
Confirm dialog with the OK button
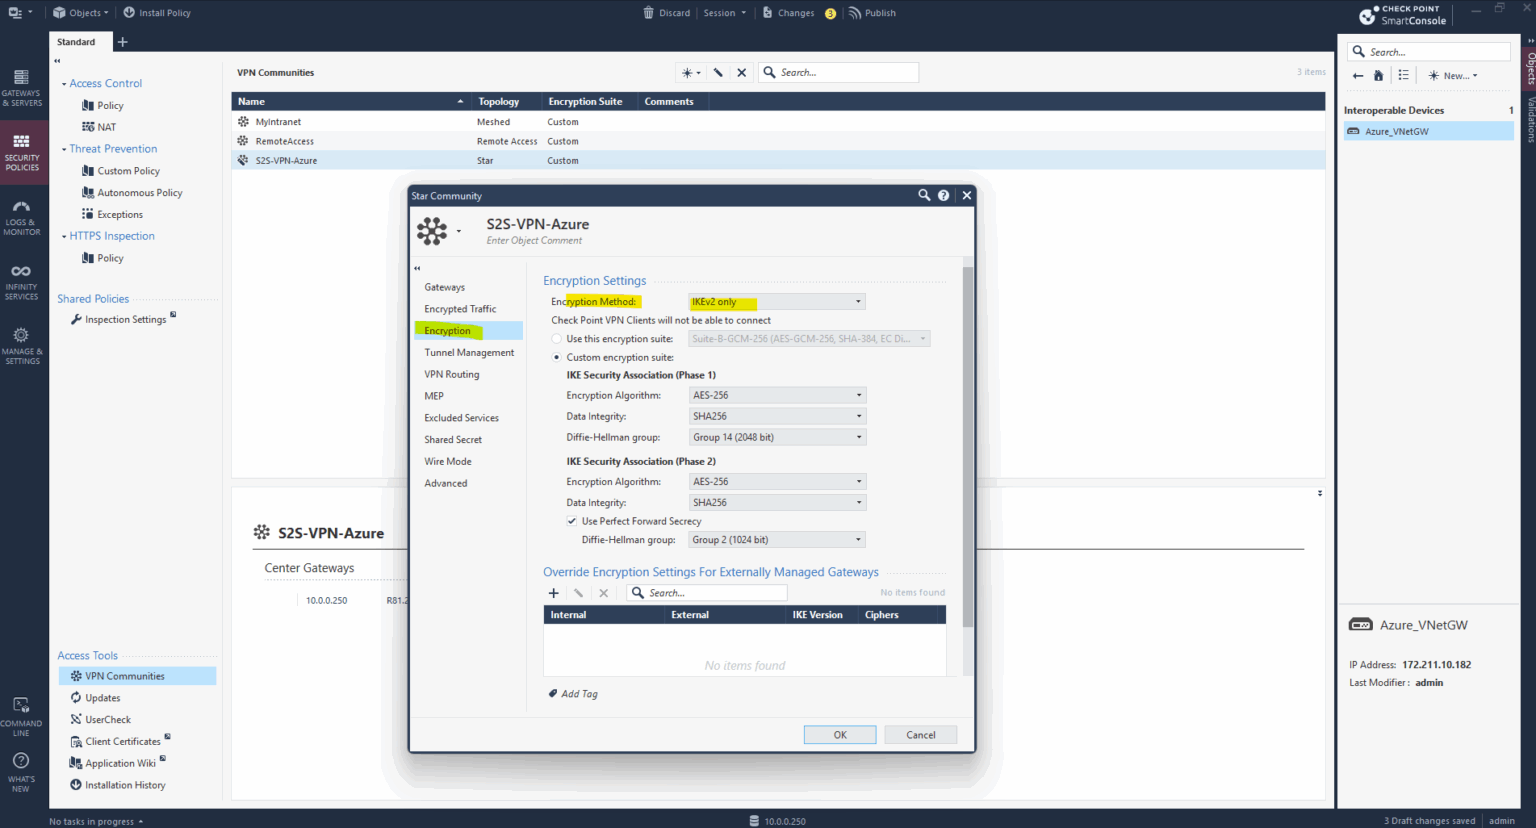(839, 734)
